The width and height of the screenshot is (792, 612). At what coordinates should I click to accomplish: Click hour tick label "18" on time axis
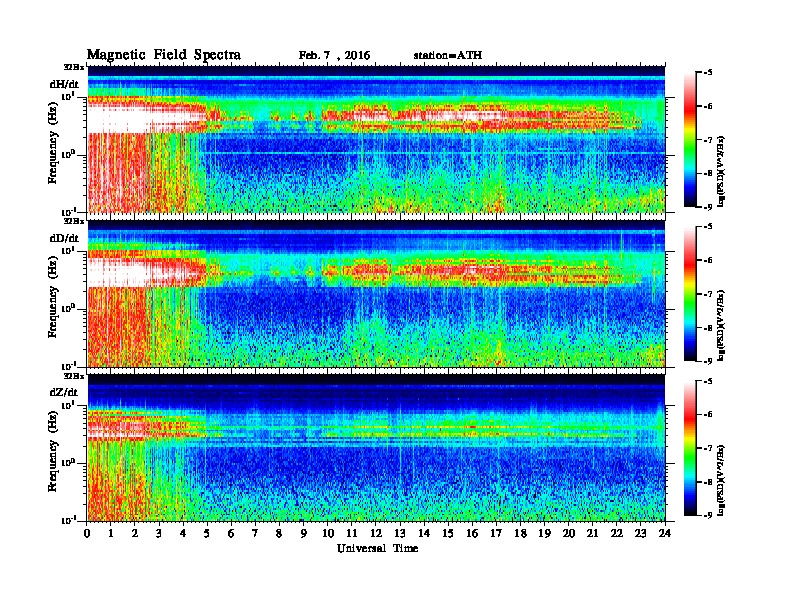coord(520,534)
